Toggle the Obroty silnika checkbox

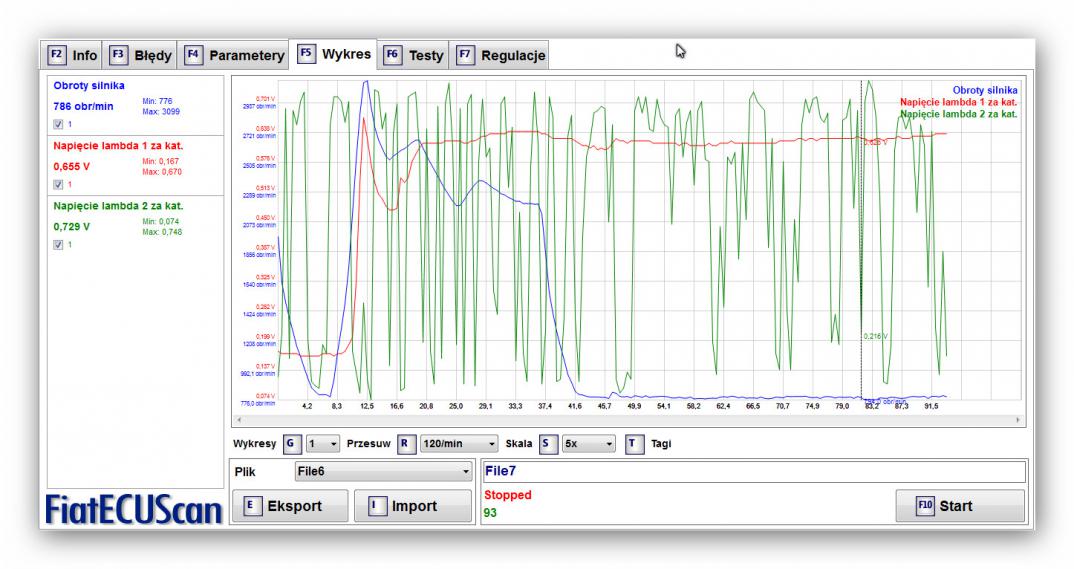pos(58,125)
